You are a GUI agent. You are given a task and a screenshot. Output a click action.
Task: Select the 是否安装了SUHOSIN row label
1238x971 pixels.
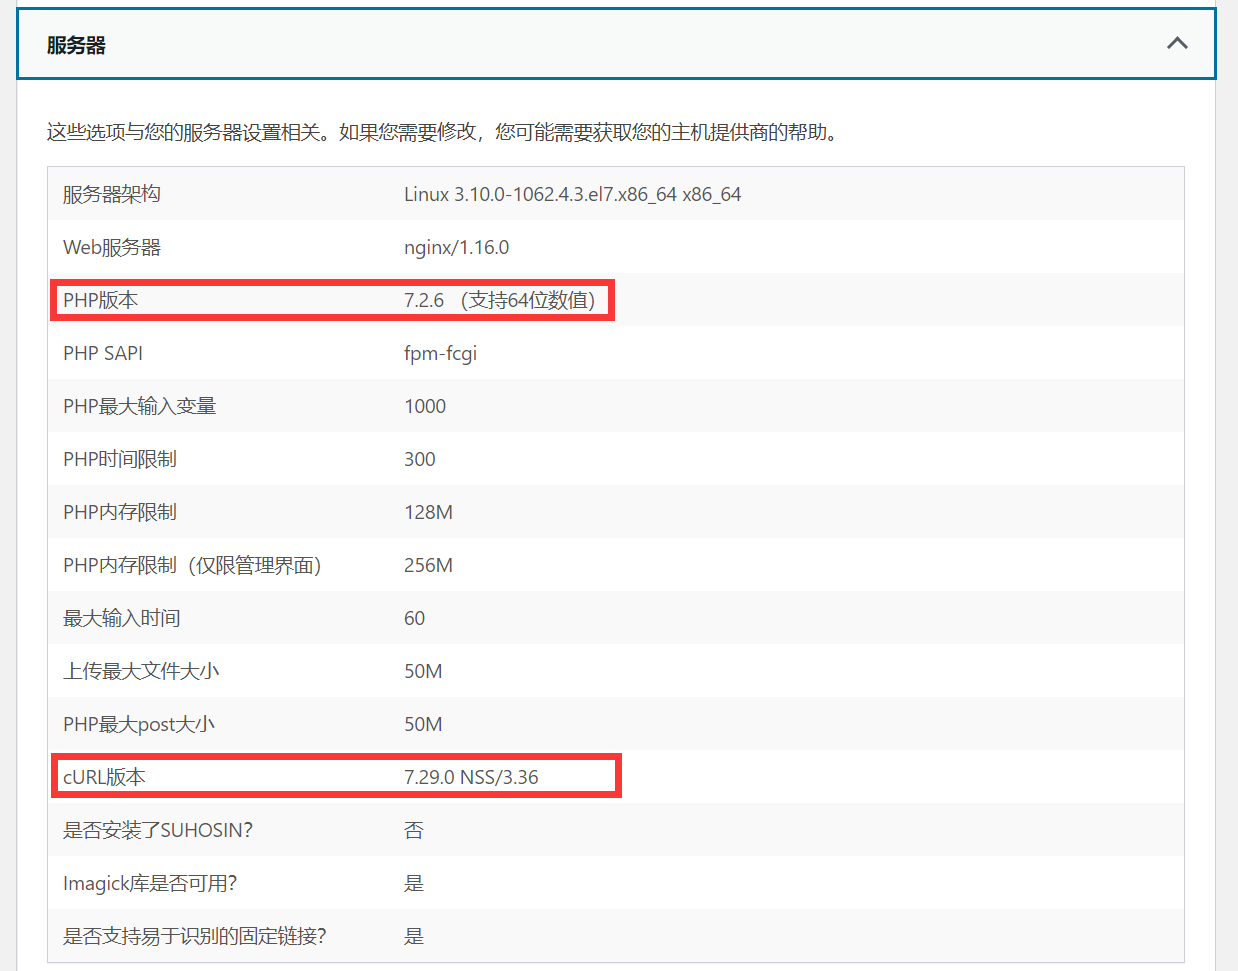click(158, 830)
